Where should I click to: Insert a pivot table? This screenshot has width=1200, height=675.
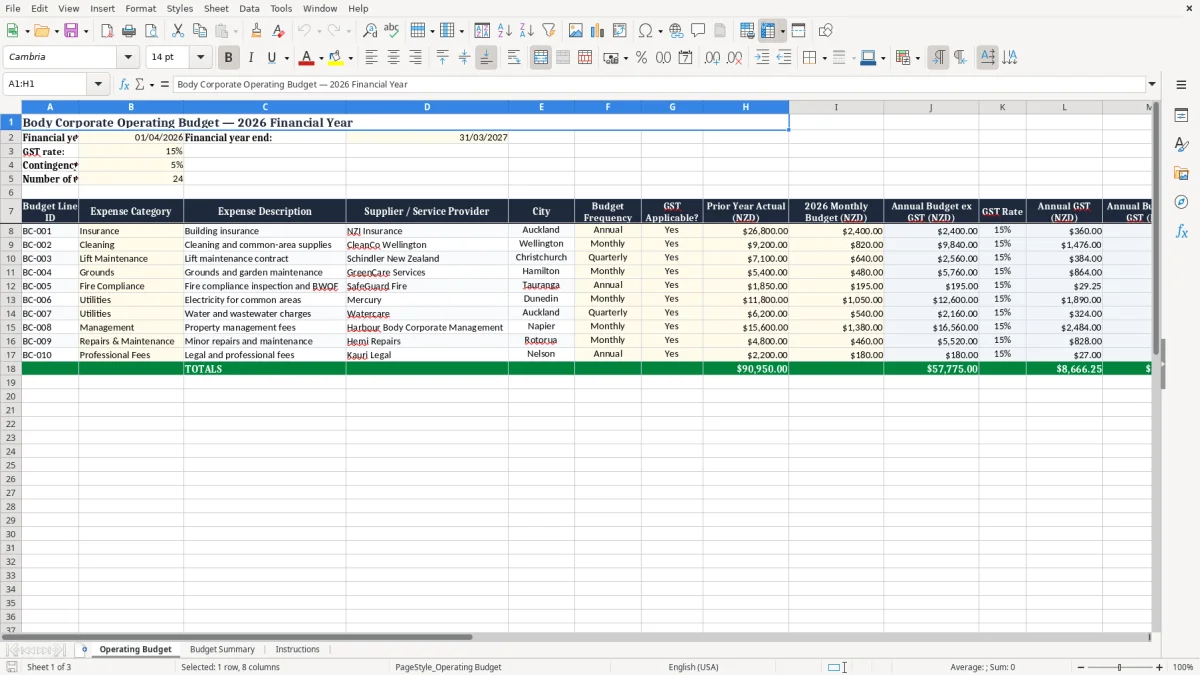tap(620, 31)
